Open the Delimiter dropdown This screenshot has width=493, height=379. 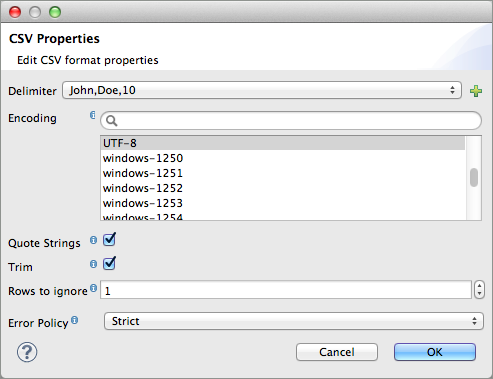[x=262, y=90]
